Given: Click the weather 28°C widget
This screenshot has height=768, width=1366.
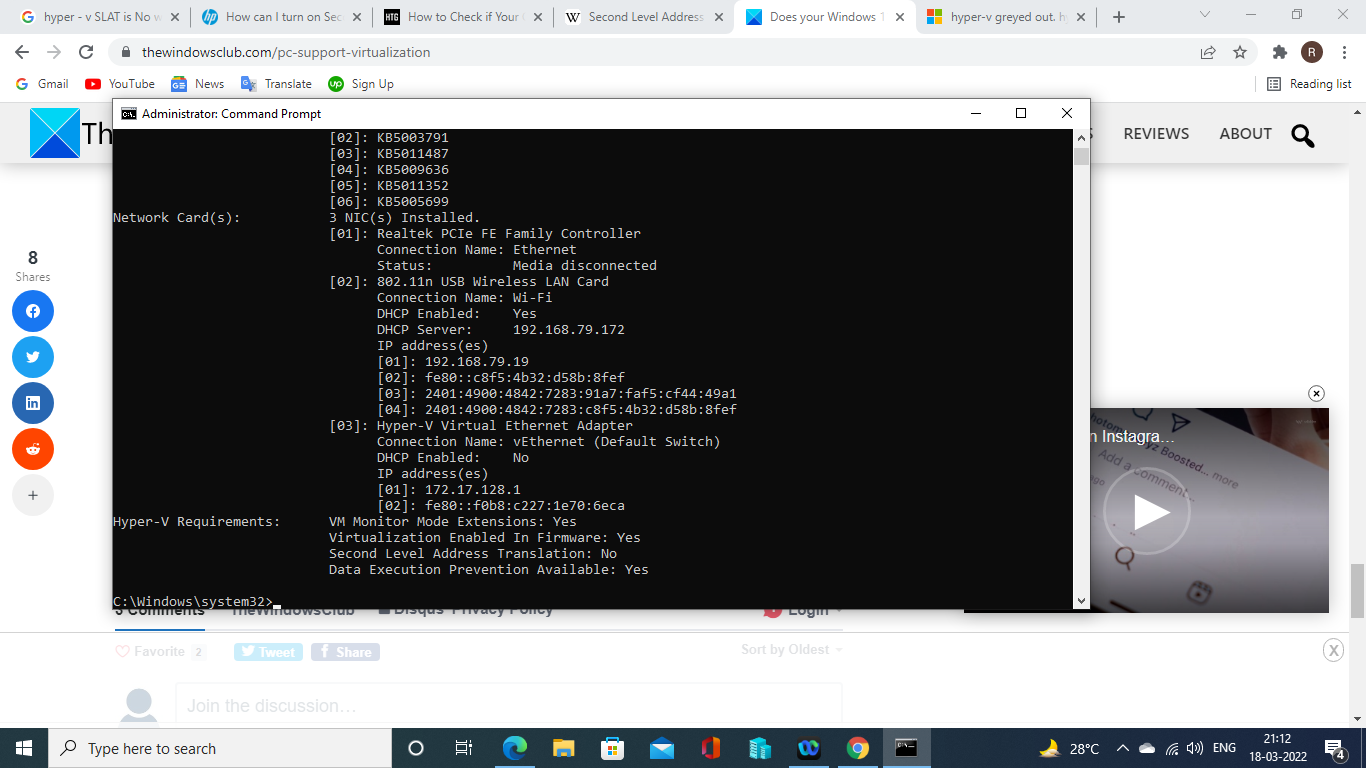Looking at the screenshot, I should point(1069,748).
